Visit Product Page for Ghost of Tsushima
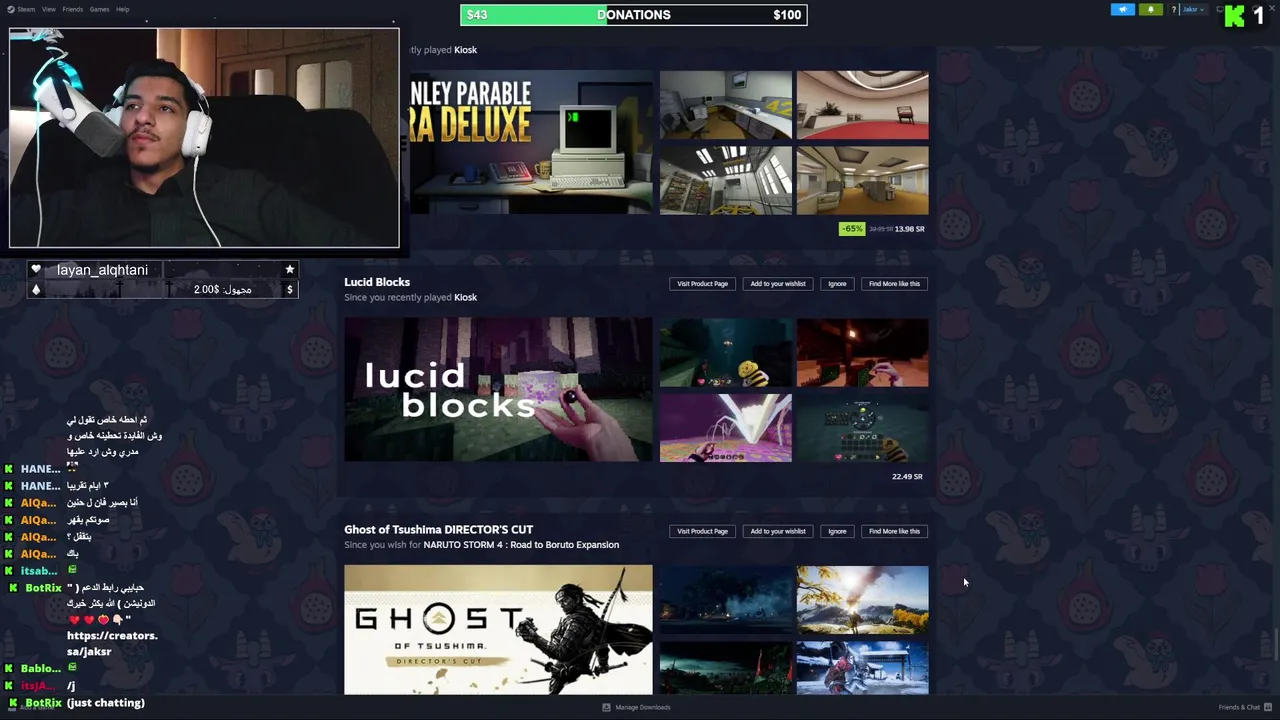Screen dimensions: 1280x720 click(702, 532)
